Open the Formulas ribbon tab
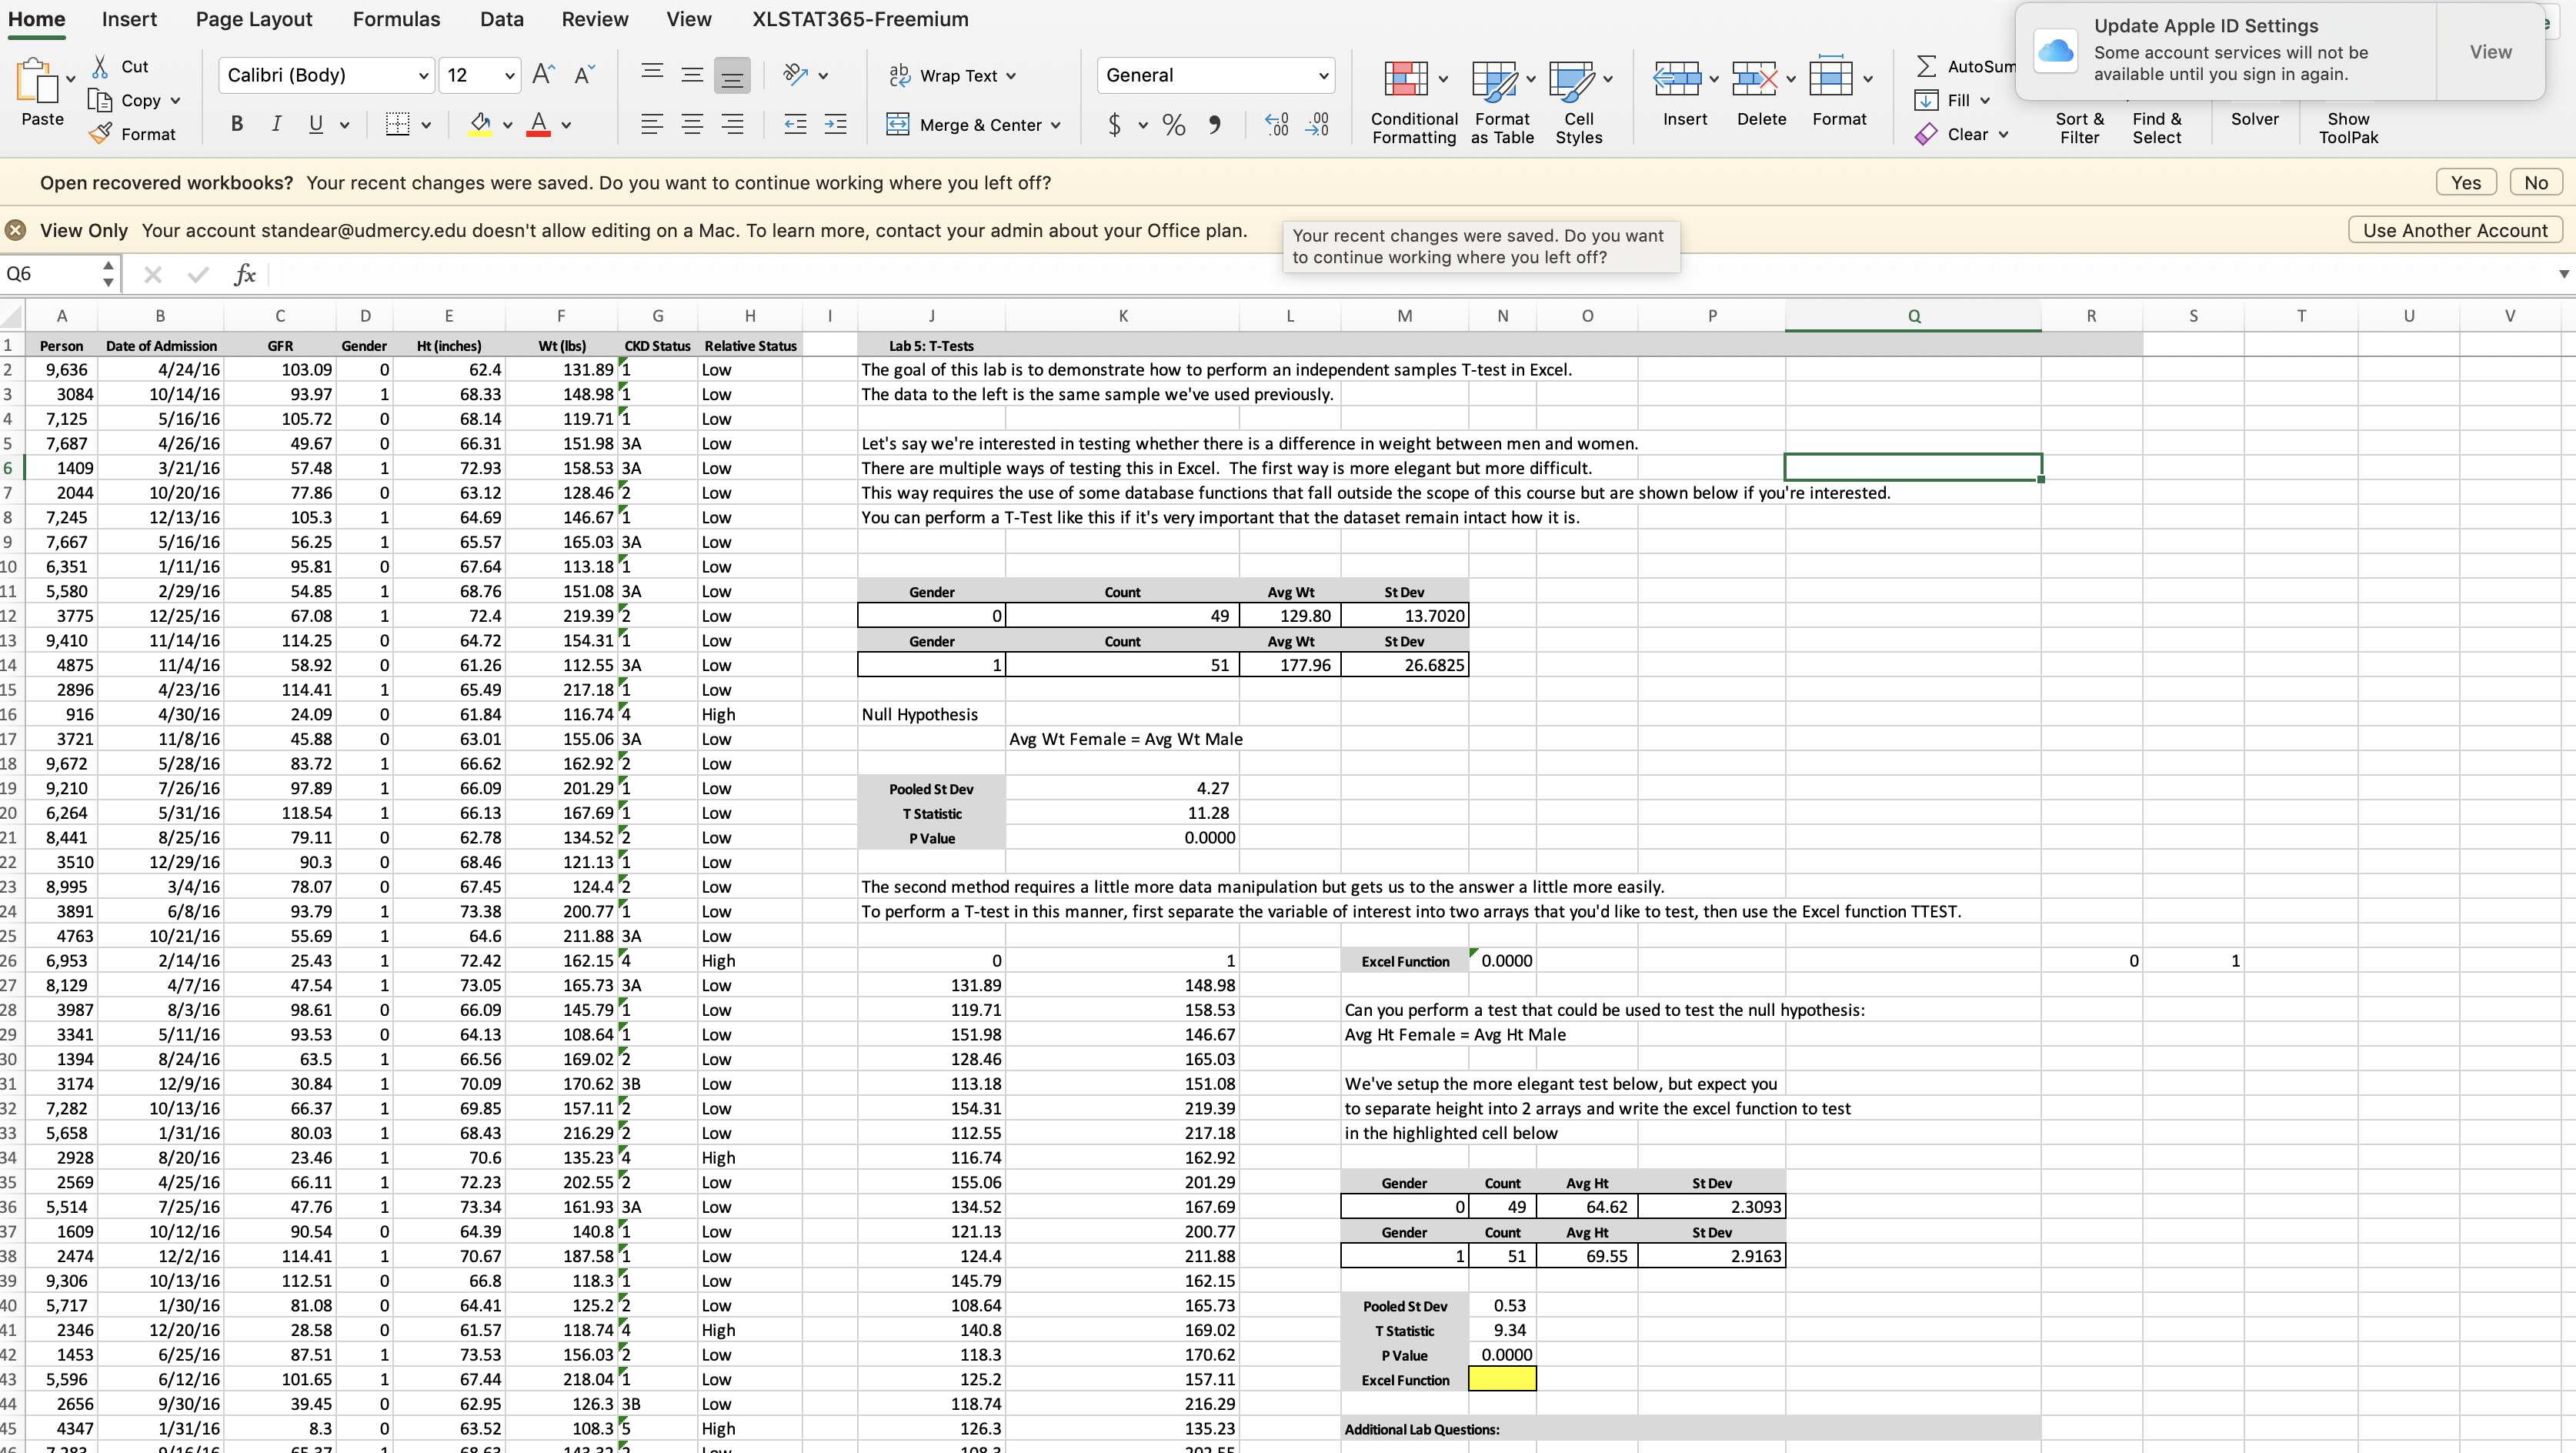The width and height of the screenshot is (2576, 1453). pyautogui.click(x=396, y=19)
